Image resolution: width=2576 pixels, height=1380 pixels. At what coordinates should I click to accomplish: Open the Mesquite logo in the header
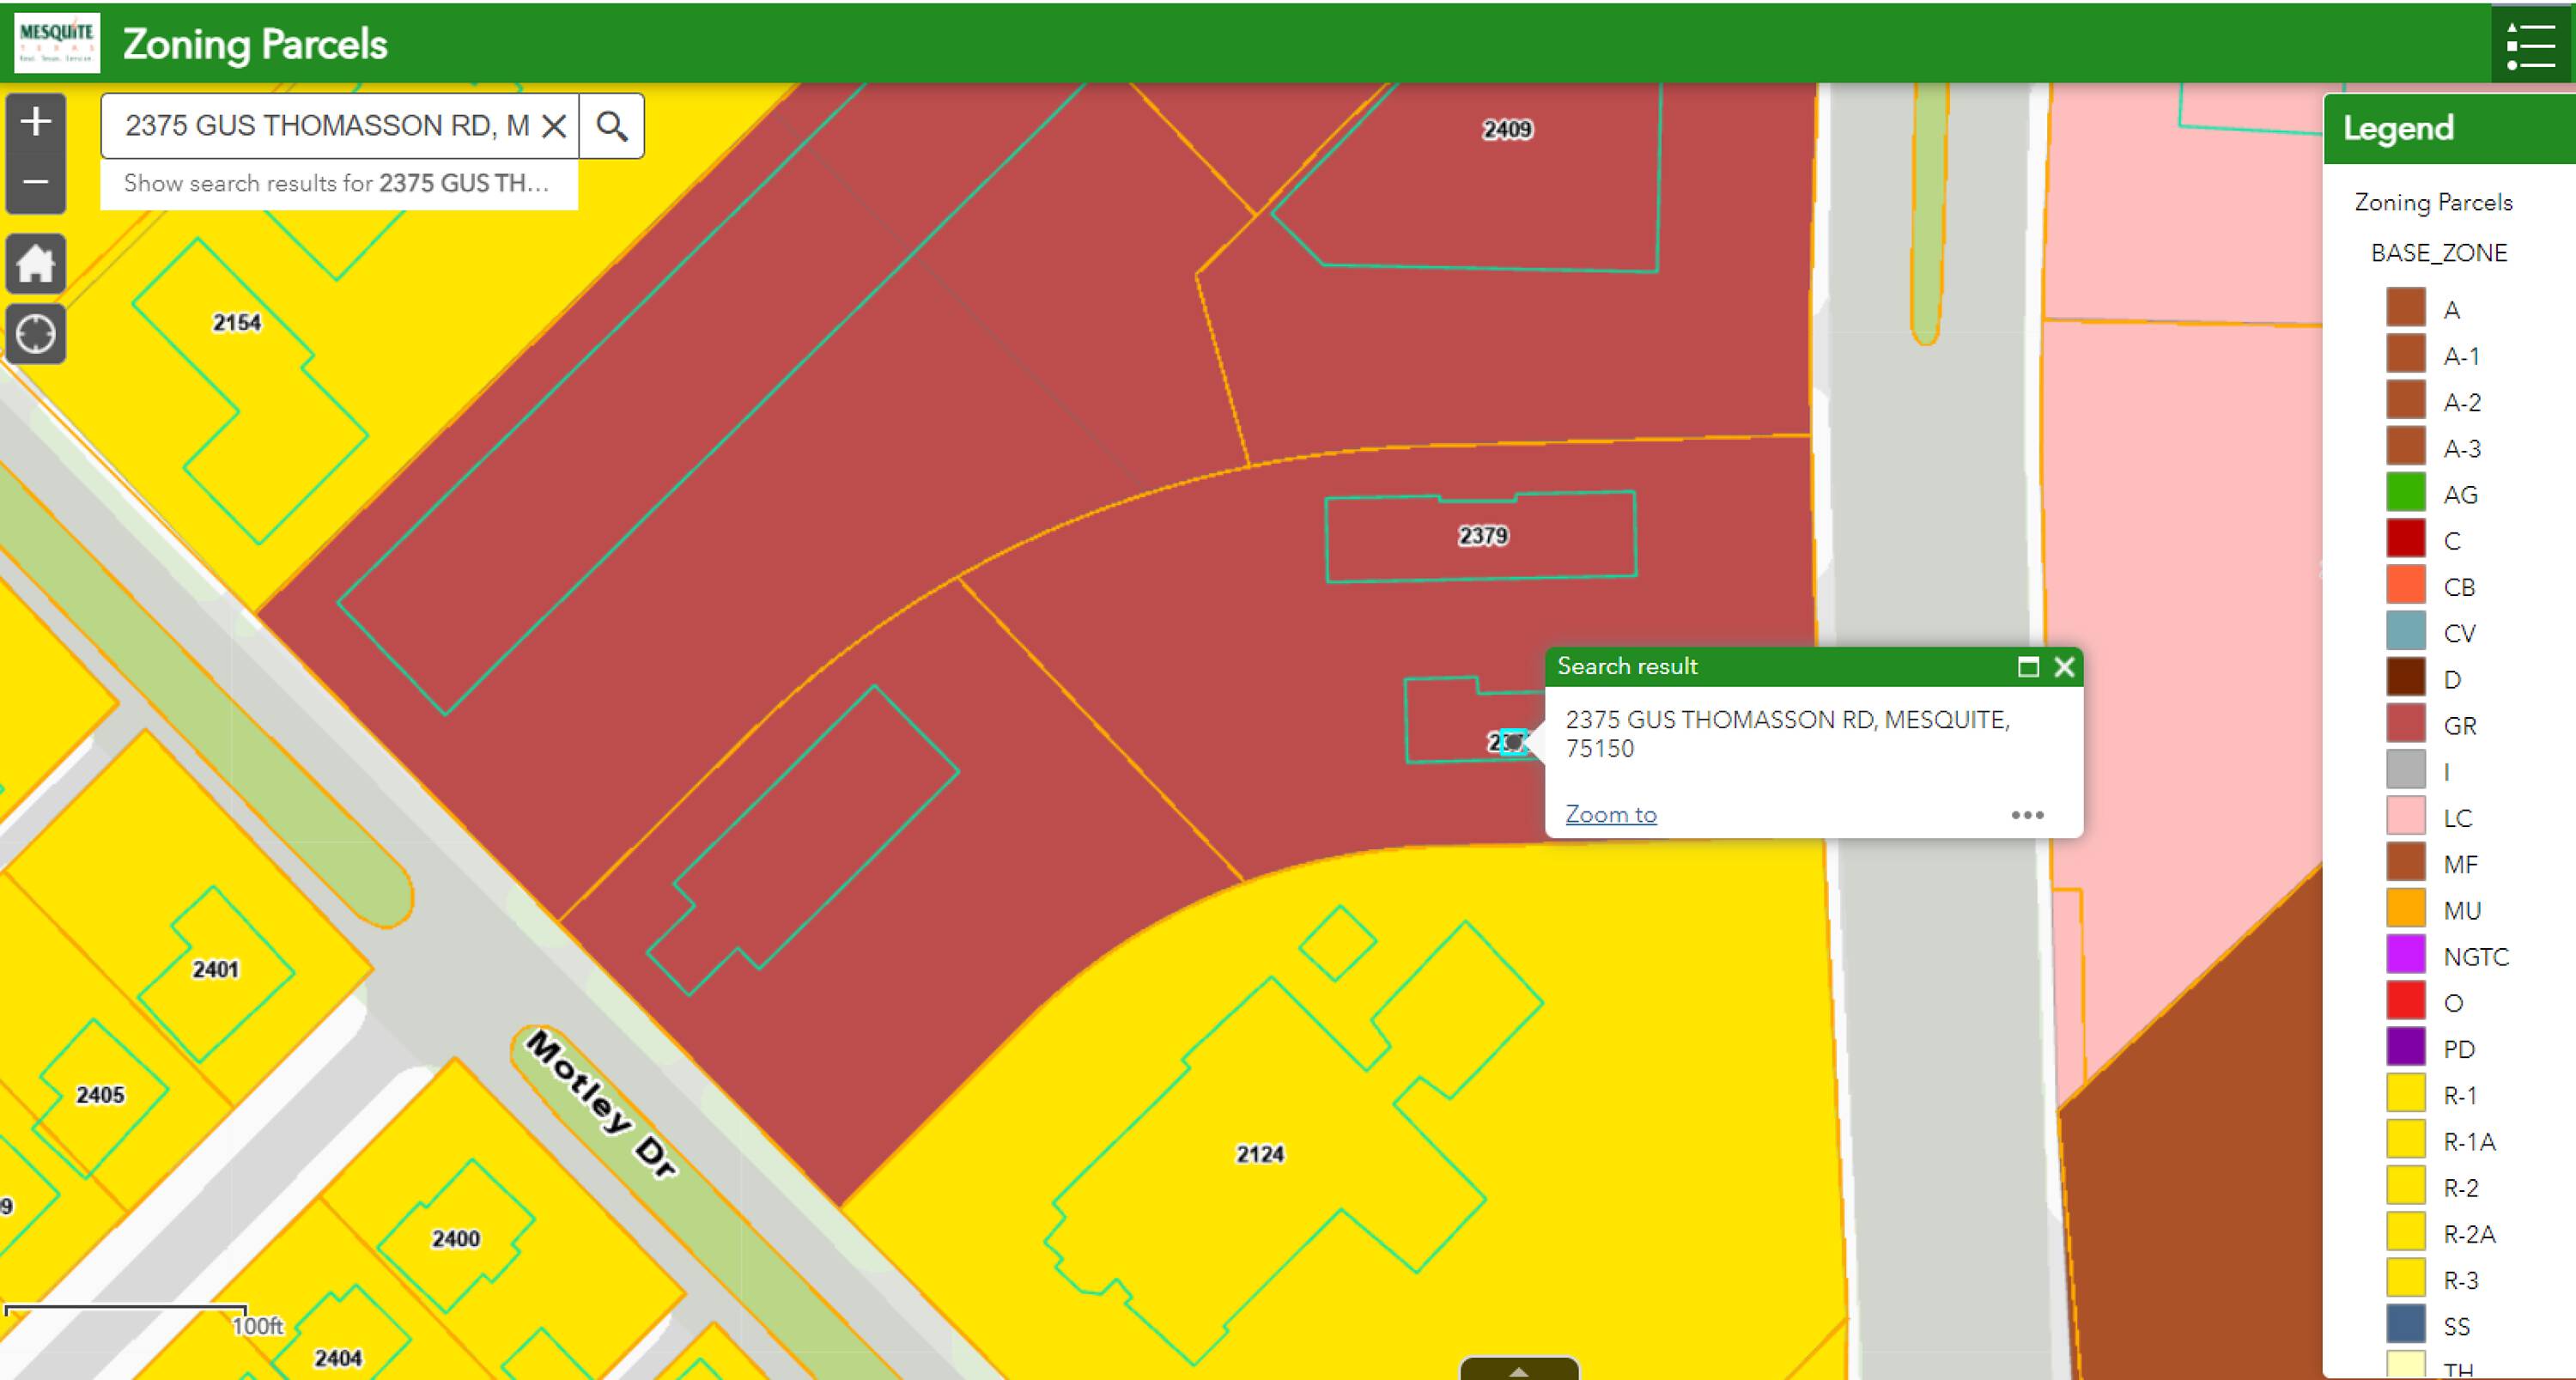(57, 43)
